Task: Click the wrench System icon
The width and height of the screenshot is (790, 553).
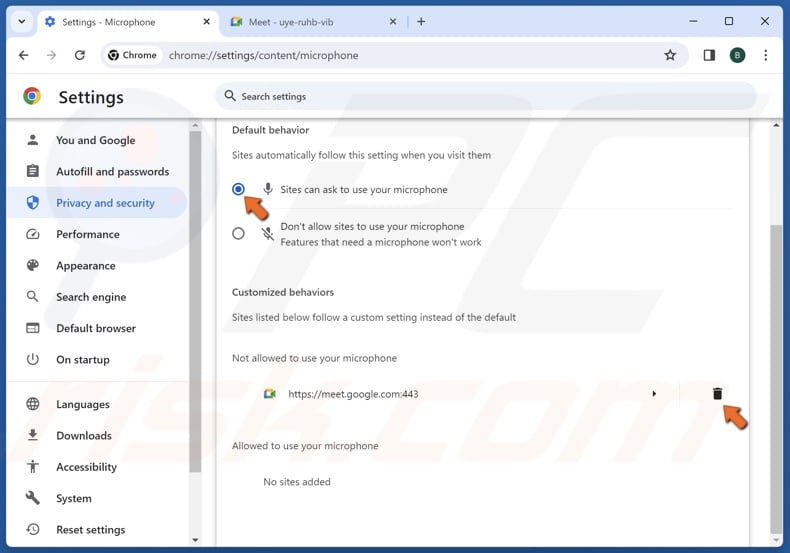Action: [x=33, y=498]
